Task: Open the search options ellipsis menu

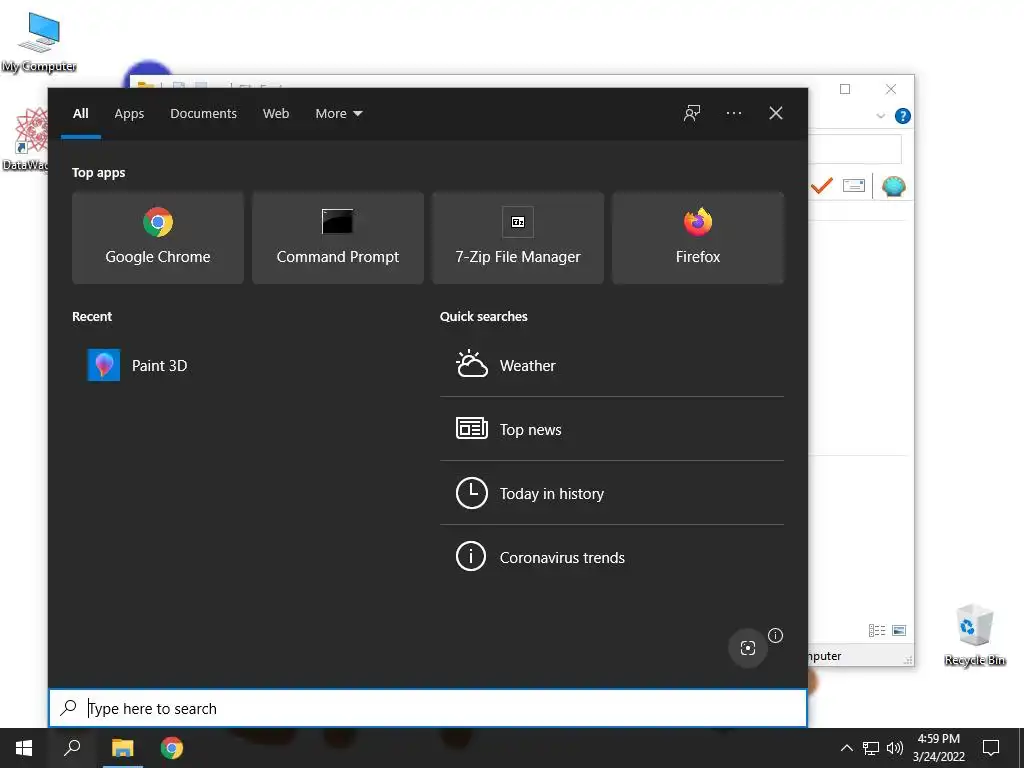Action: (x=733, y=113)
